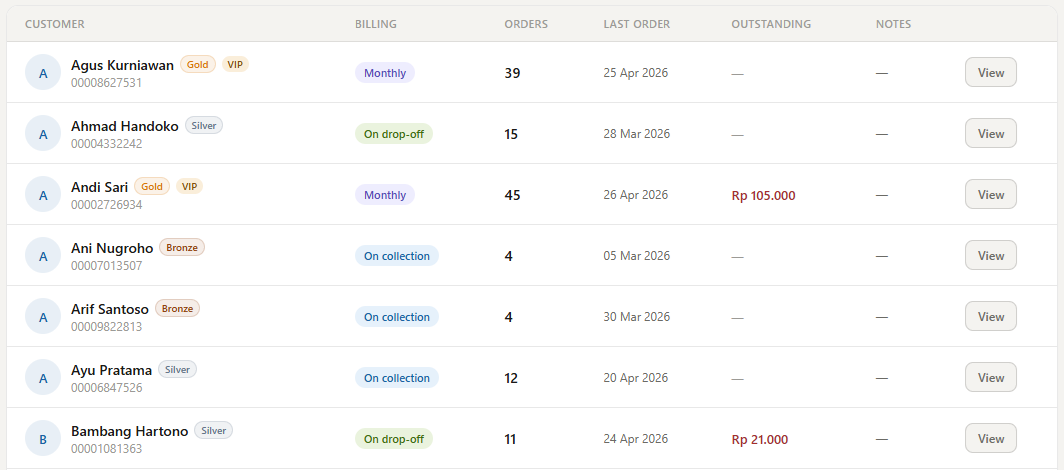Open View for Arif Santoso
Screen dimensions: 1064x470
click(x=991, y=317)
